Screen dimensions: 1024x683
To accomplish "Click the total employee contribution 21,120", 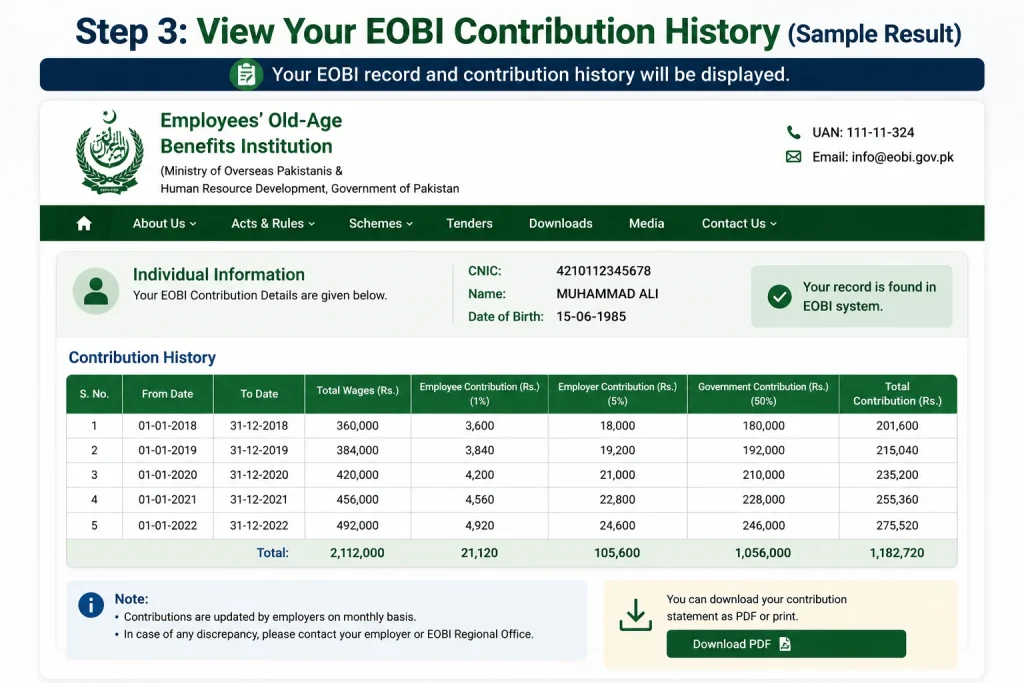I will (479, 553).
